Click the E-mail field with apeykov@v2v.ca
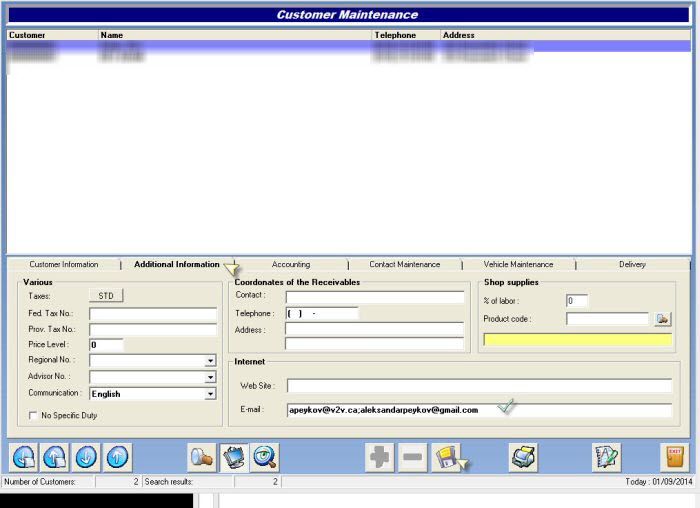 click(479, 410)
